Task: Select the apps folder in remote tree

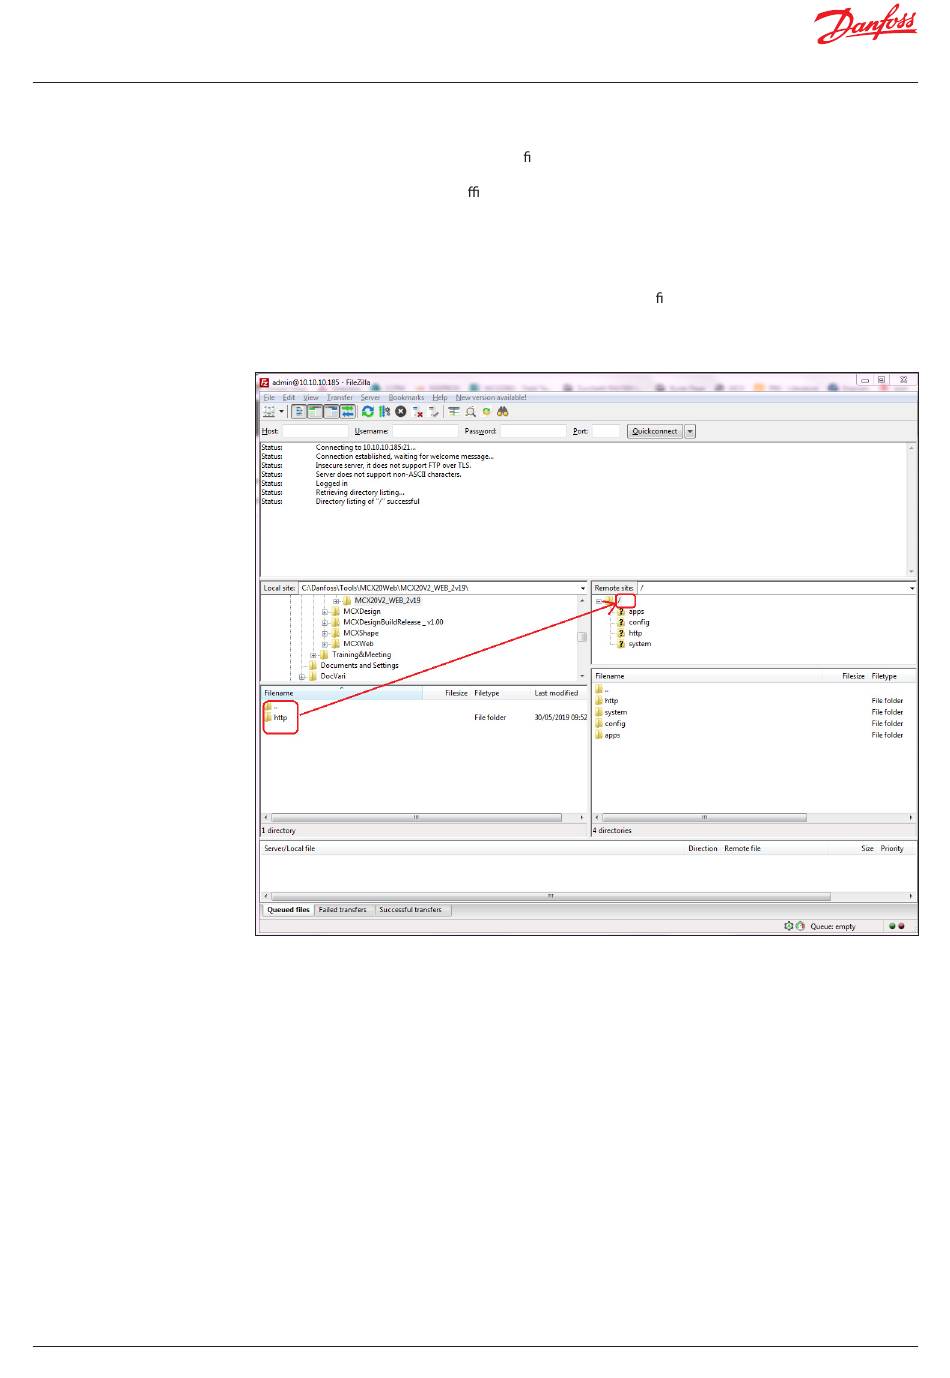Action: (x=636, y=611)
